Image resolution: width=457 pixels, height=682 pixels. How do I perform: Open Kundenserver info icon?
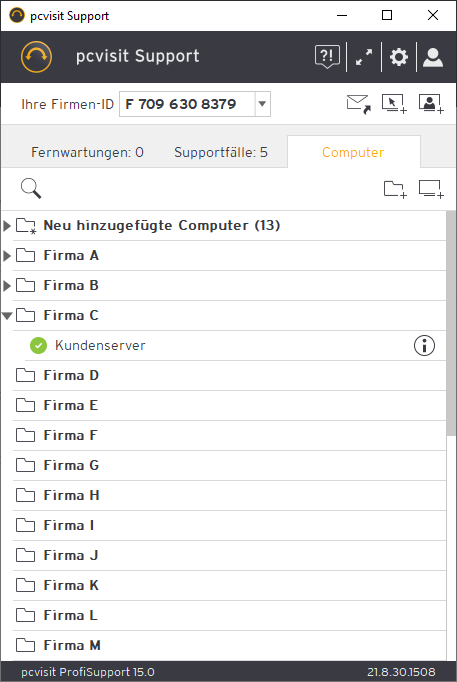click(424, 345)
